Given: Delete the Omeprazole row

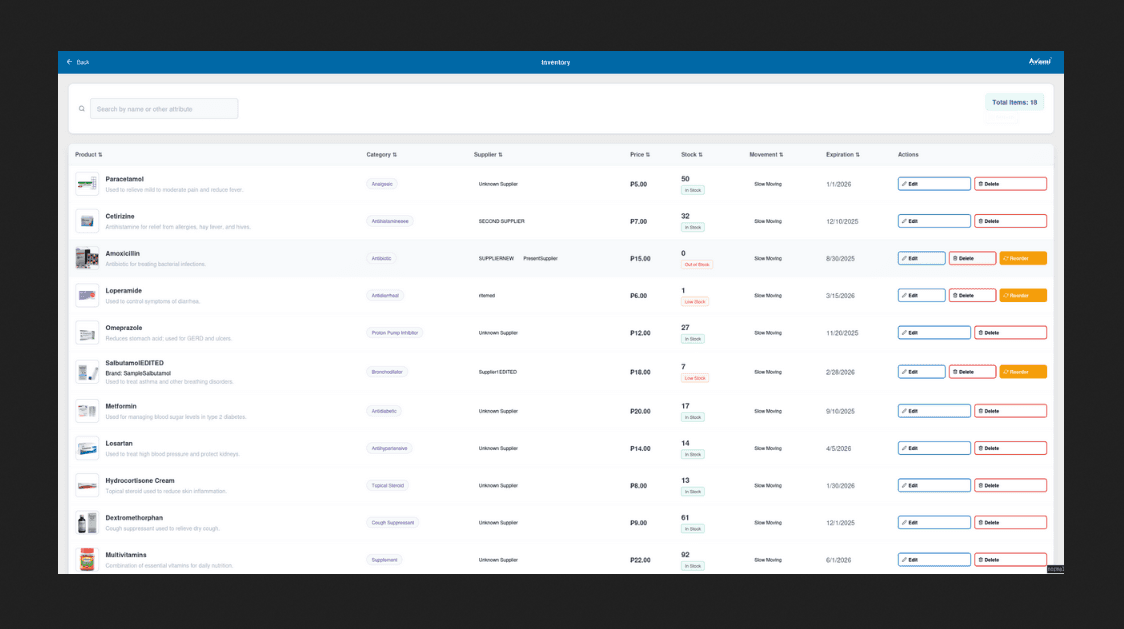Looking at the screenshot, I should (1010, 333).
